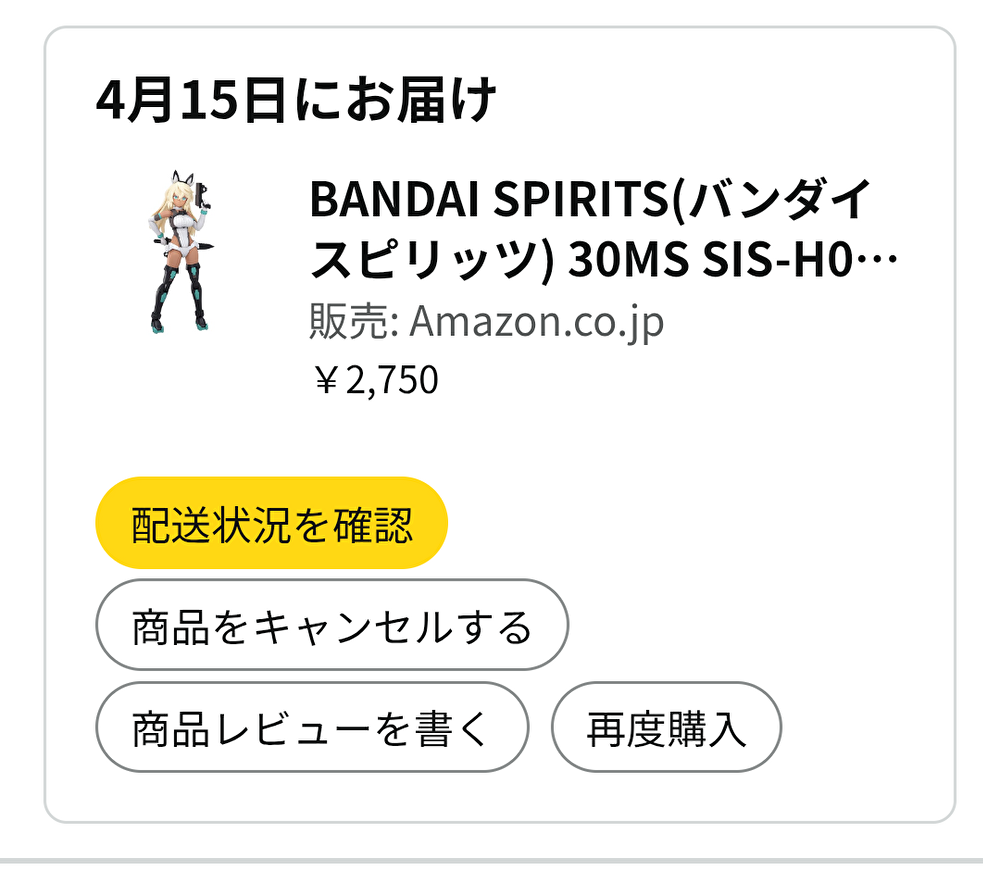
Task: Click the 配送状況を確認 yellow button
Action: click(x=271, y=523)
